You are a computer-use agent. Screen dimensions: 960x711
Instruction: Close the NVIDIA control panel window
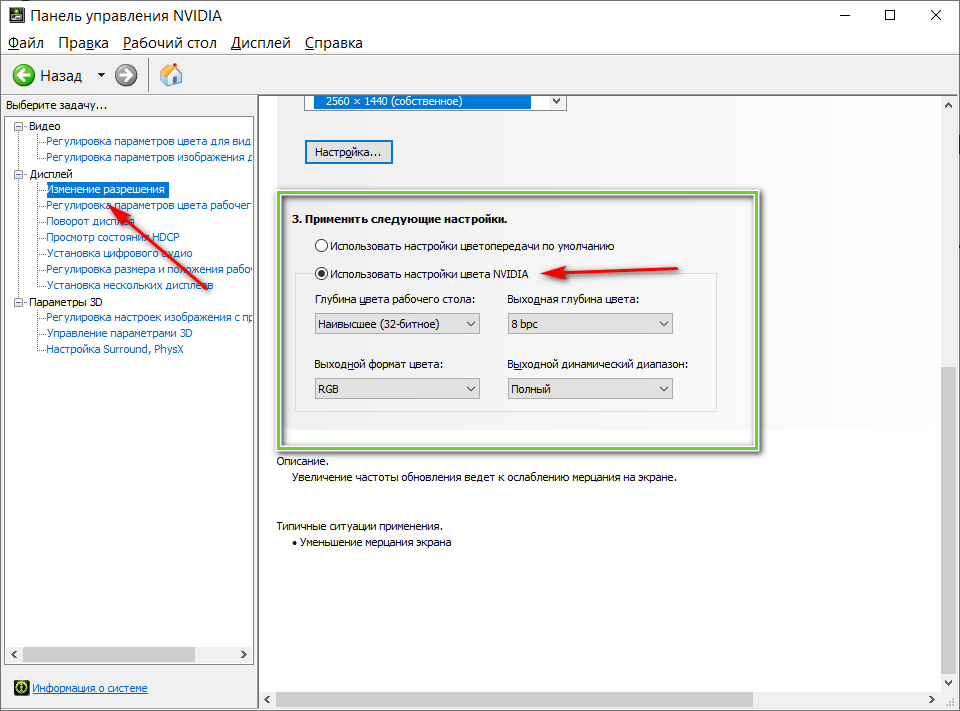(936, 15)
